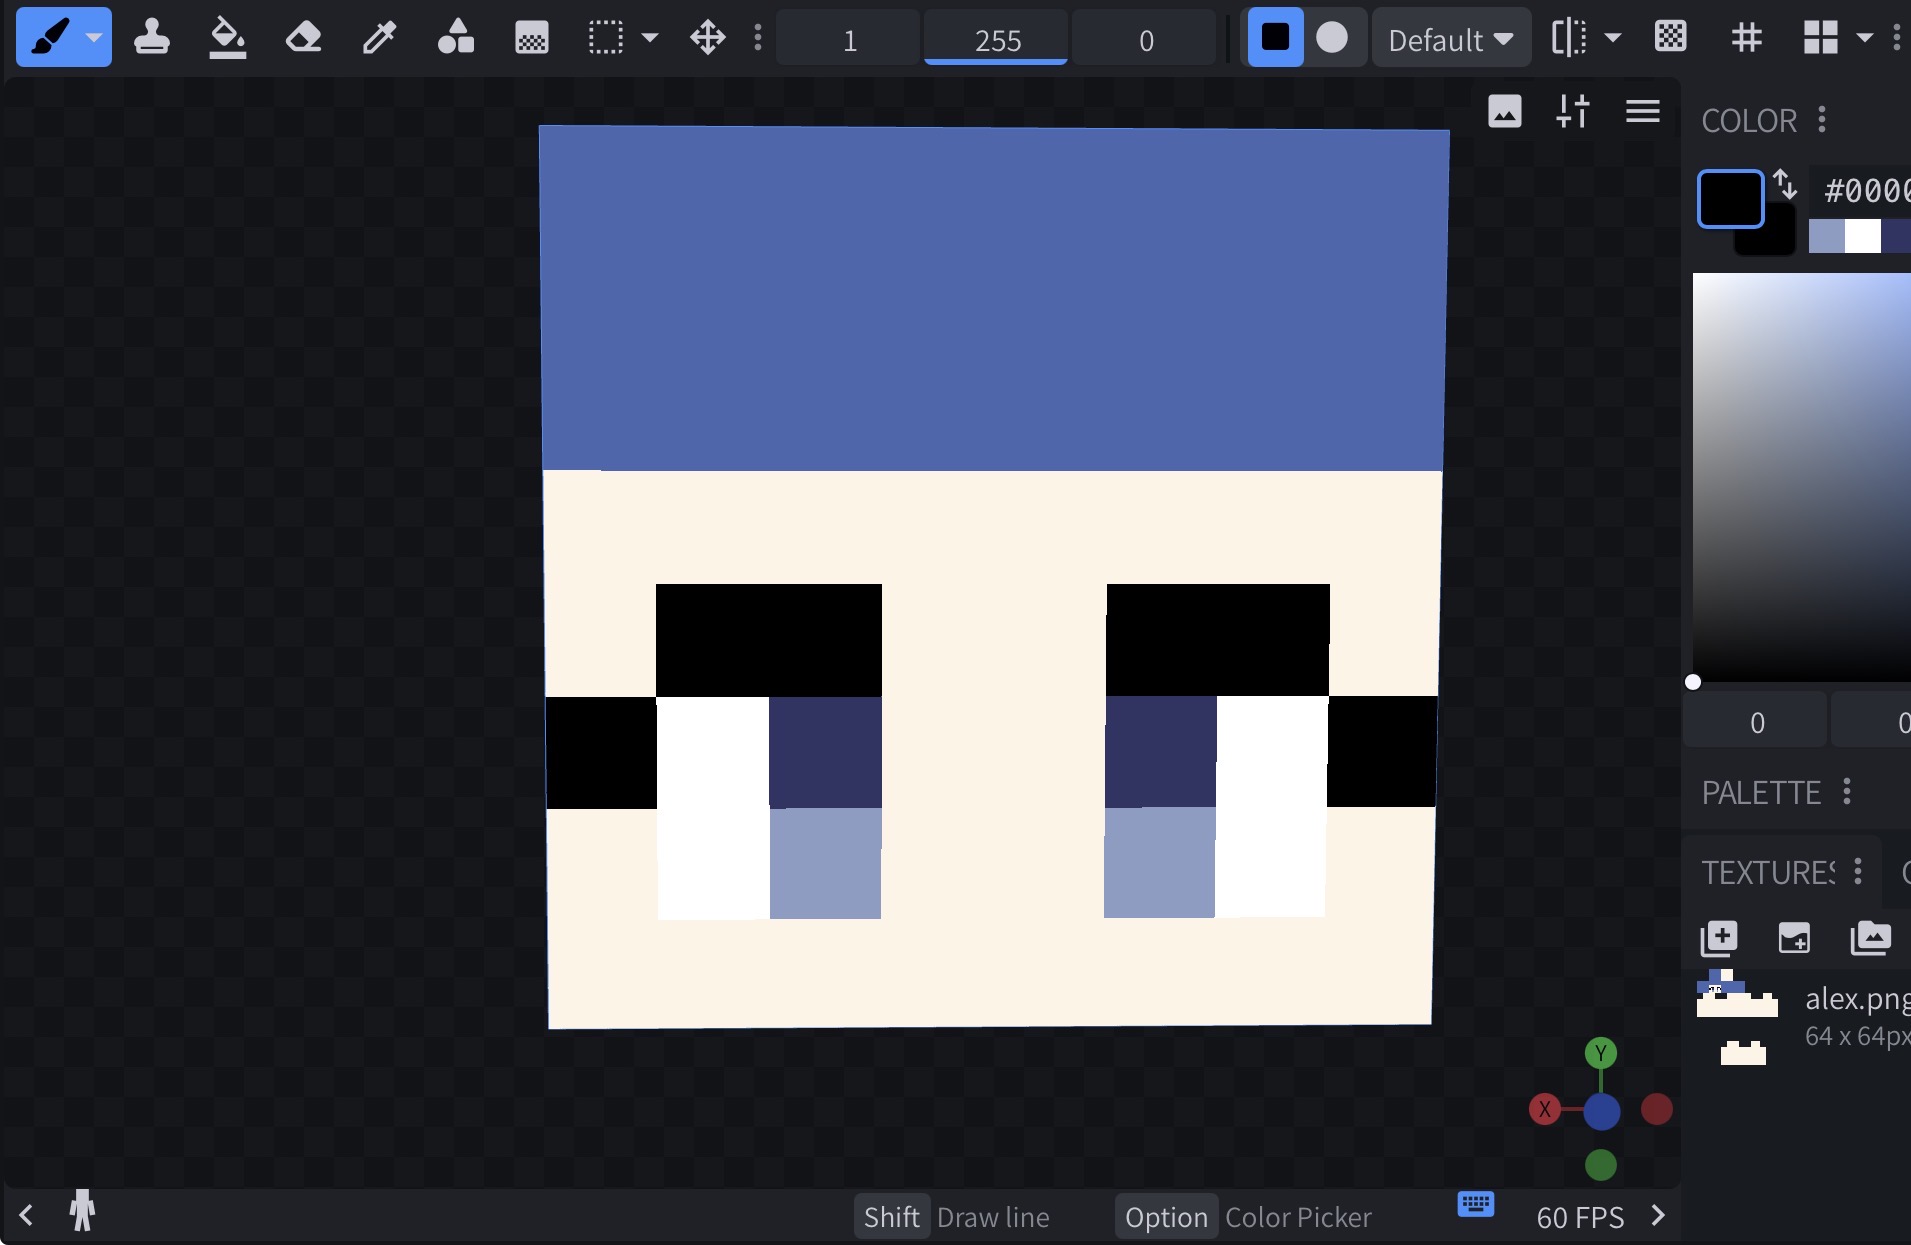Open the Selection tool mode arrow
The height and width of the screenshot is (1245, 1911).
[x=650, y=38]
